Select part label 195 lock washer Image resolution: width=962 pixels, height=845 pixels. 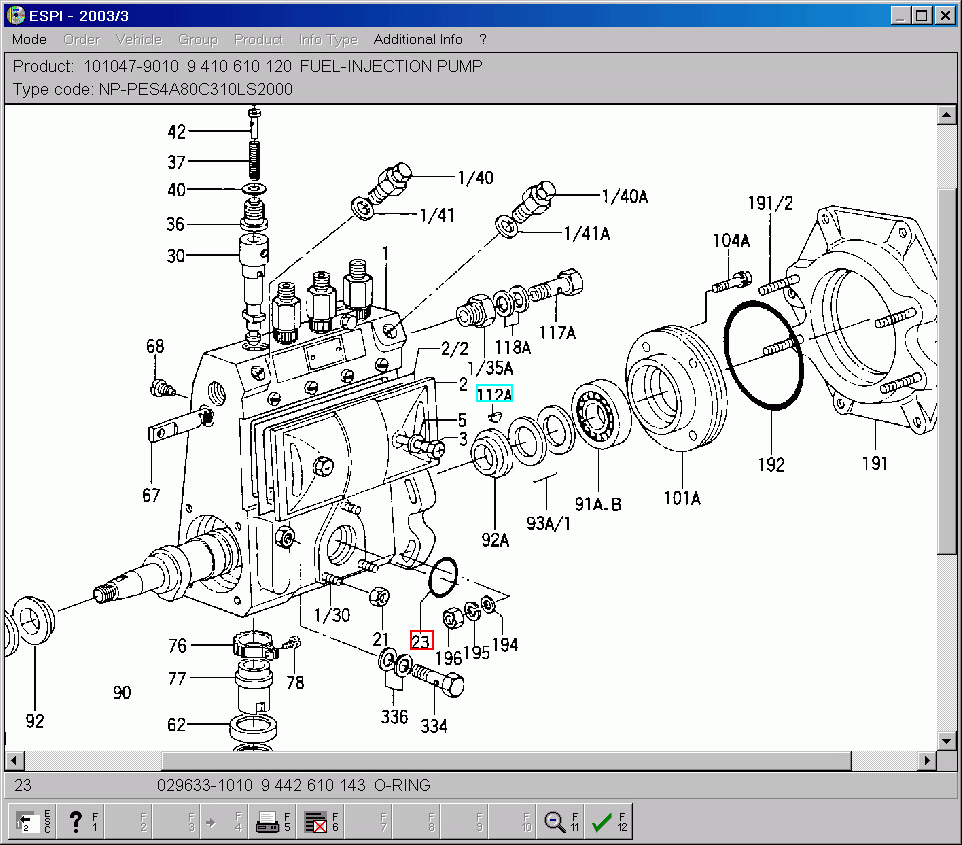coord(476,652)
